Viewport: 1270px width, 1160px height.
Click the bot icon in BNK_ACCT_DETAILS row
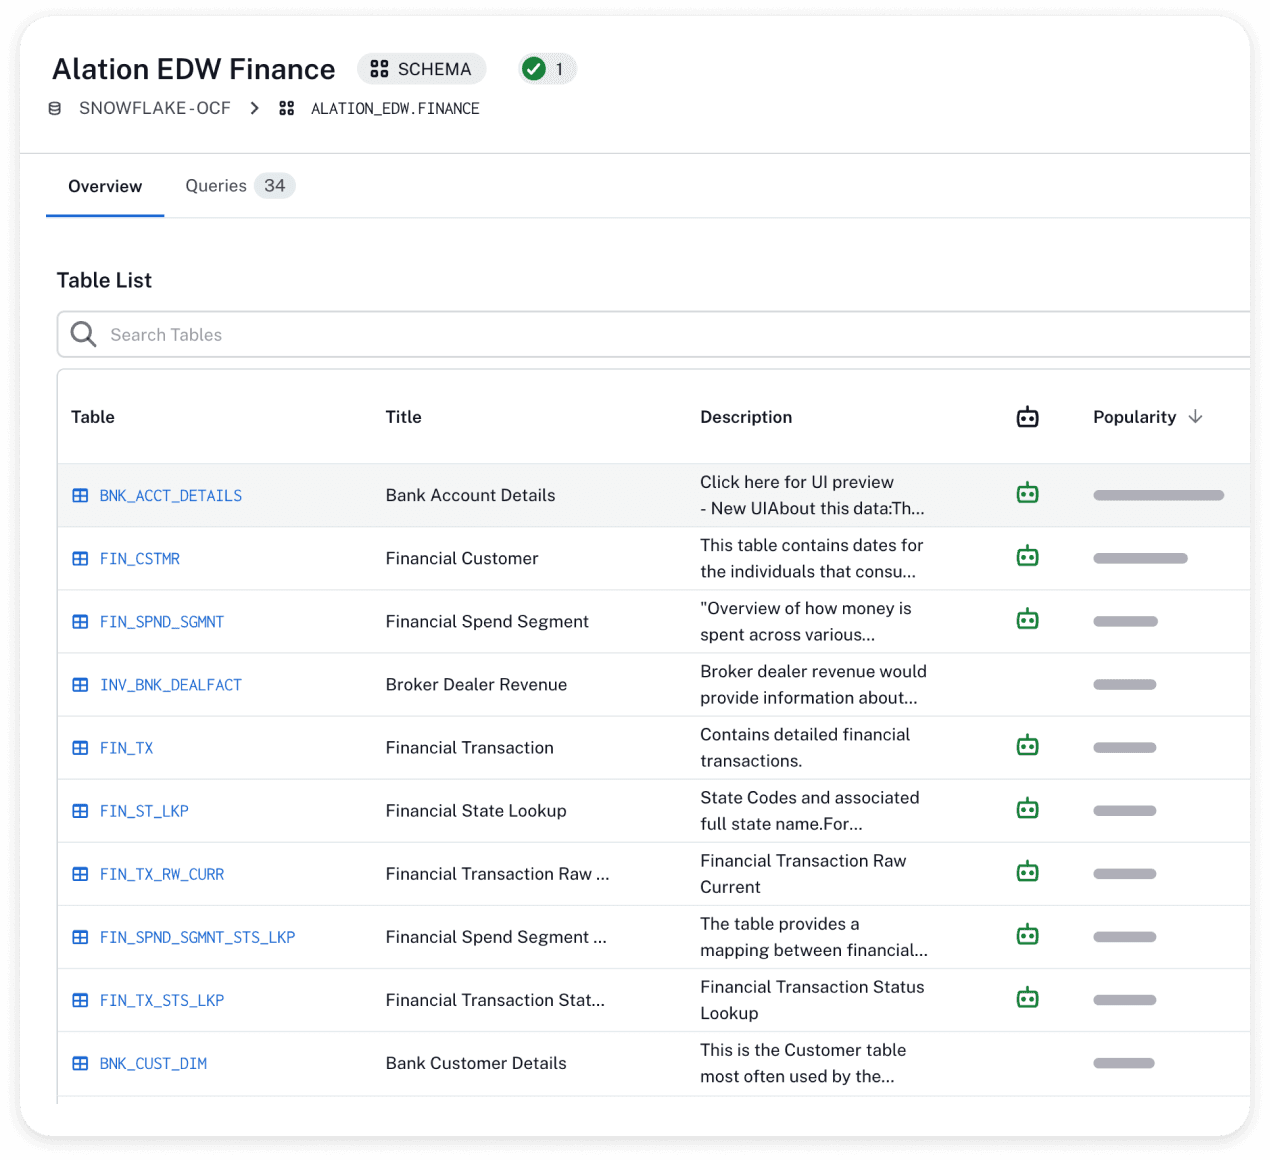coord(1027,493)
